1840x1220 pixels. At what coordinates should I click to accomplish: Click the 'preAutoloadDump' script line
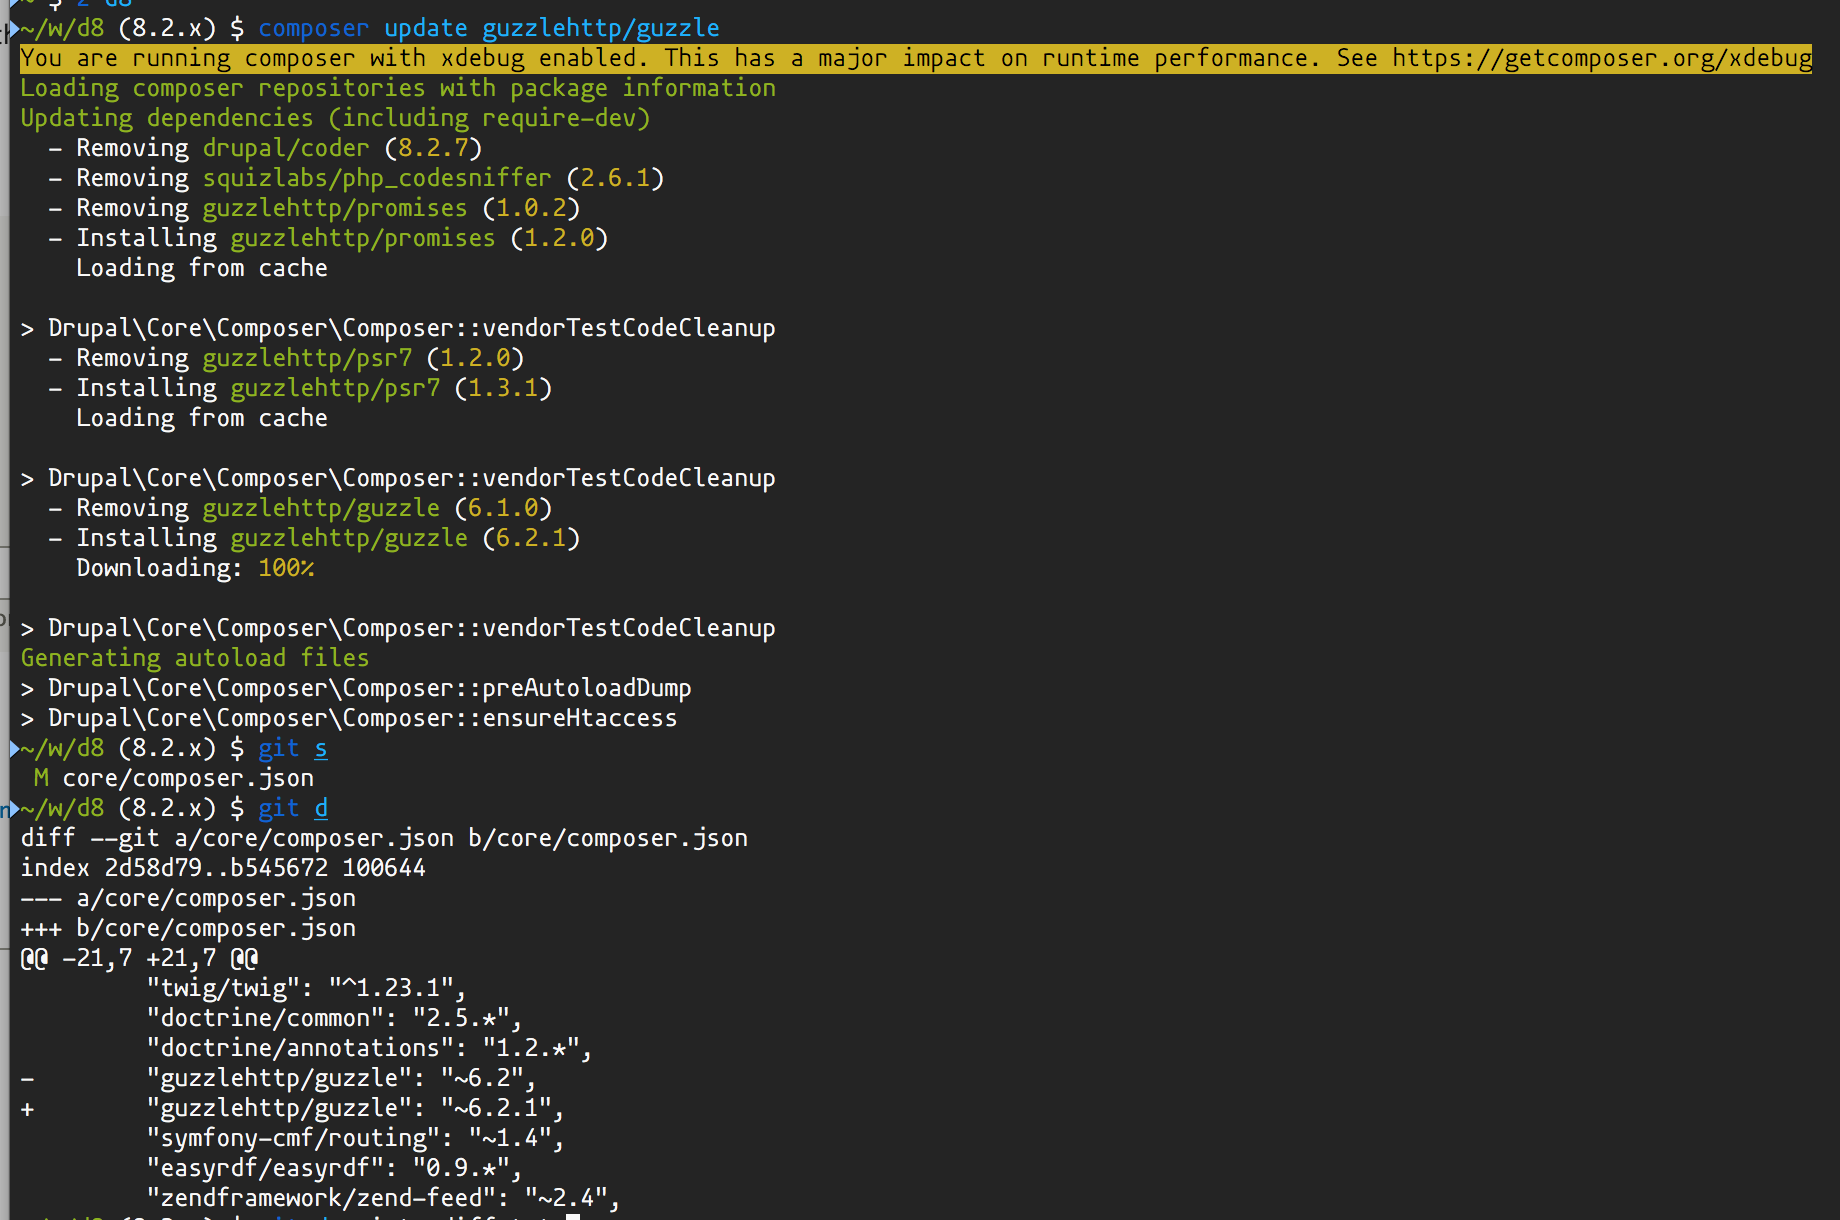pyautogui.click(x=356, y=688)
